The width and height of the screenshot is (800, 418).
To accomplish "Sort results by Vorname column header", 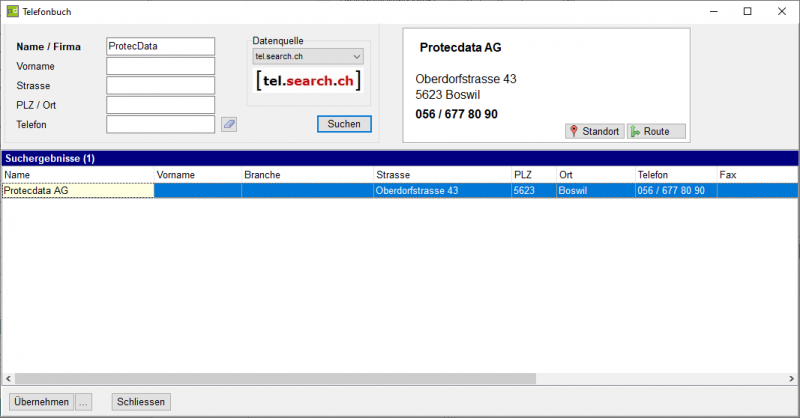I will tap(198, 175).
